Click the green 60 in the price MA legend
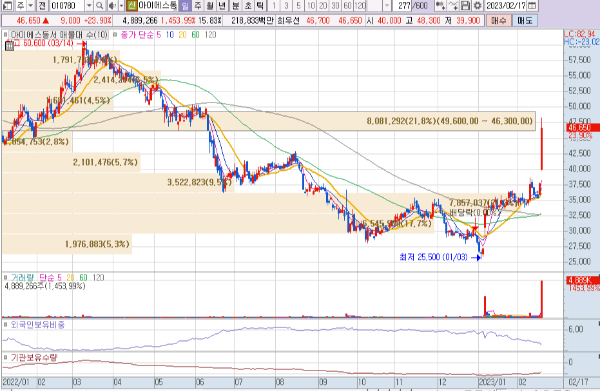600x391 pixels. click(196, 35)
